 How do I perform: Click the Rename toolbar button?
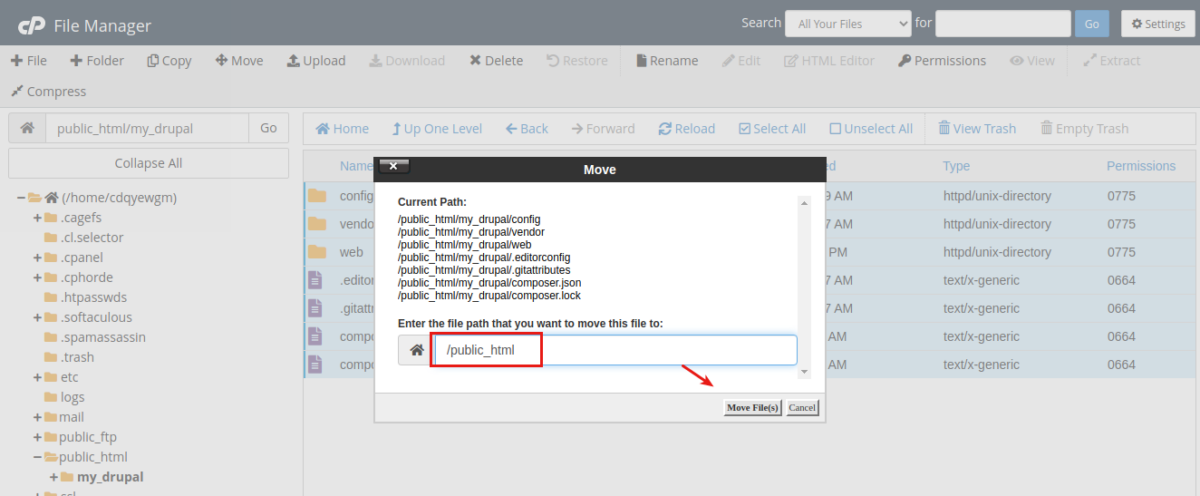tap(666, 60)
